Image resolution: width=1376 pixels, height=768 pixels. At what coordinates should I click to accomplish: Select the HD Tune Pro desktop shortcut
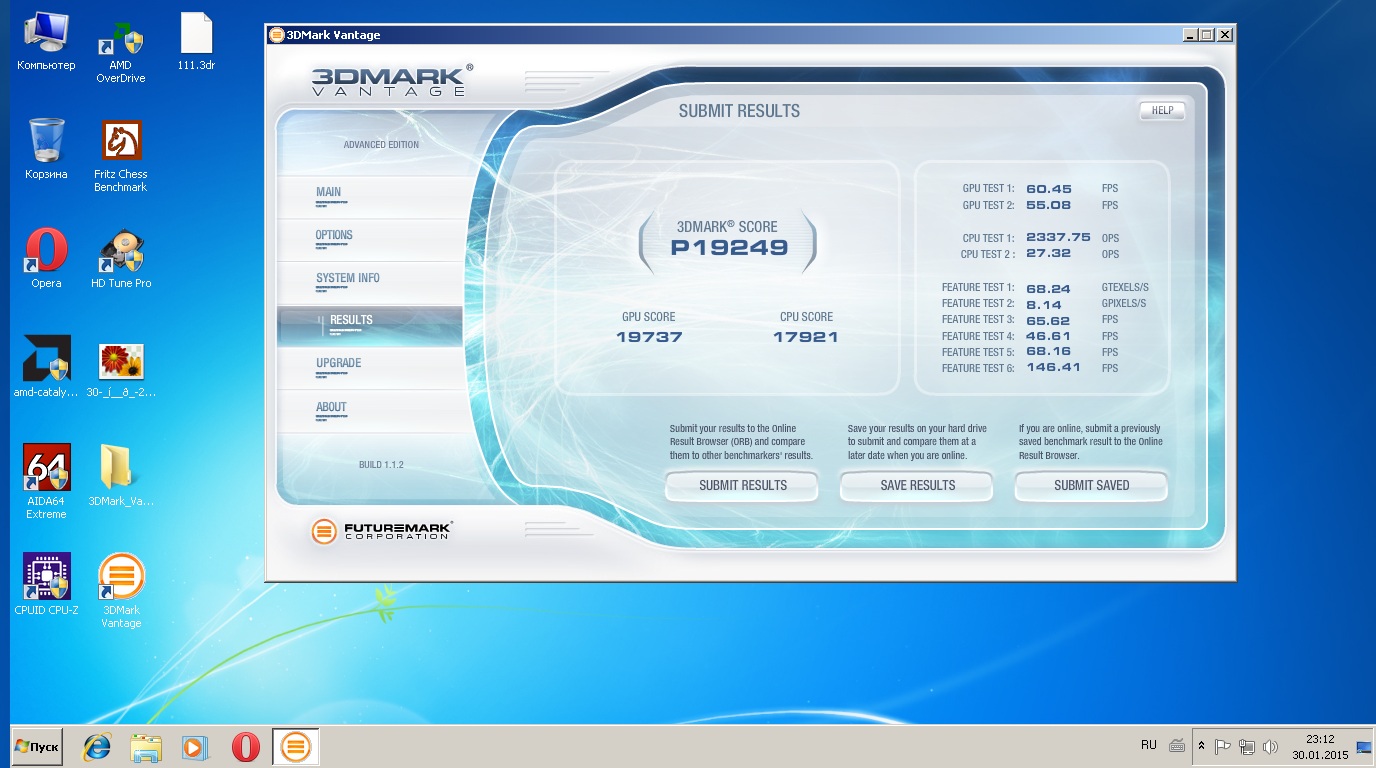[x=121, y=258]
